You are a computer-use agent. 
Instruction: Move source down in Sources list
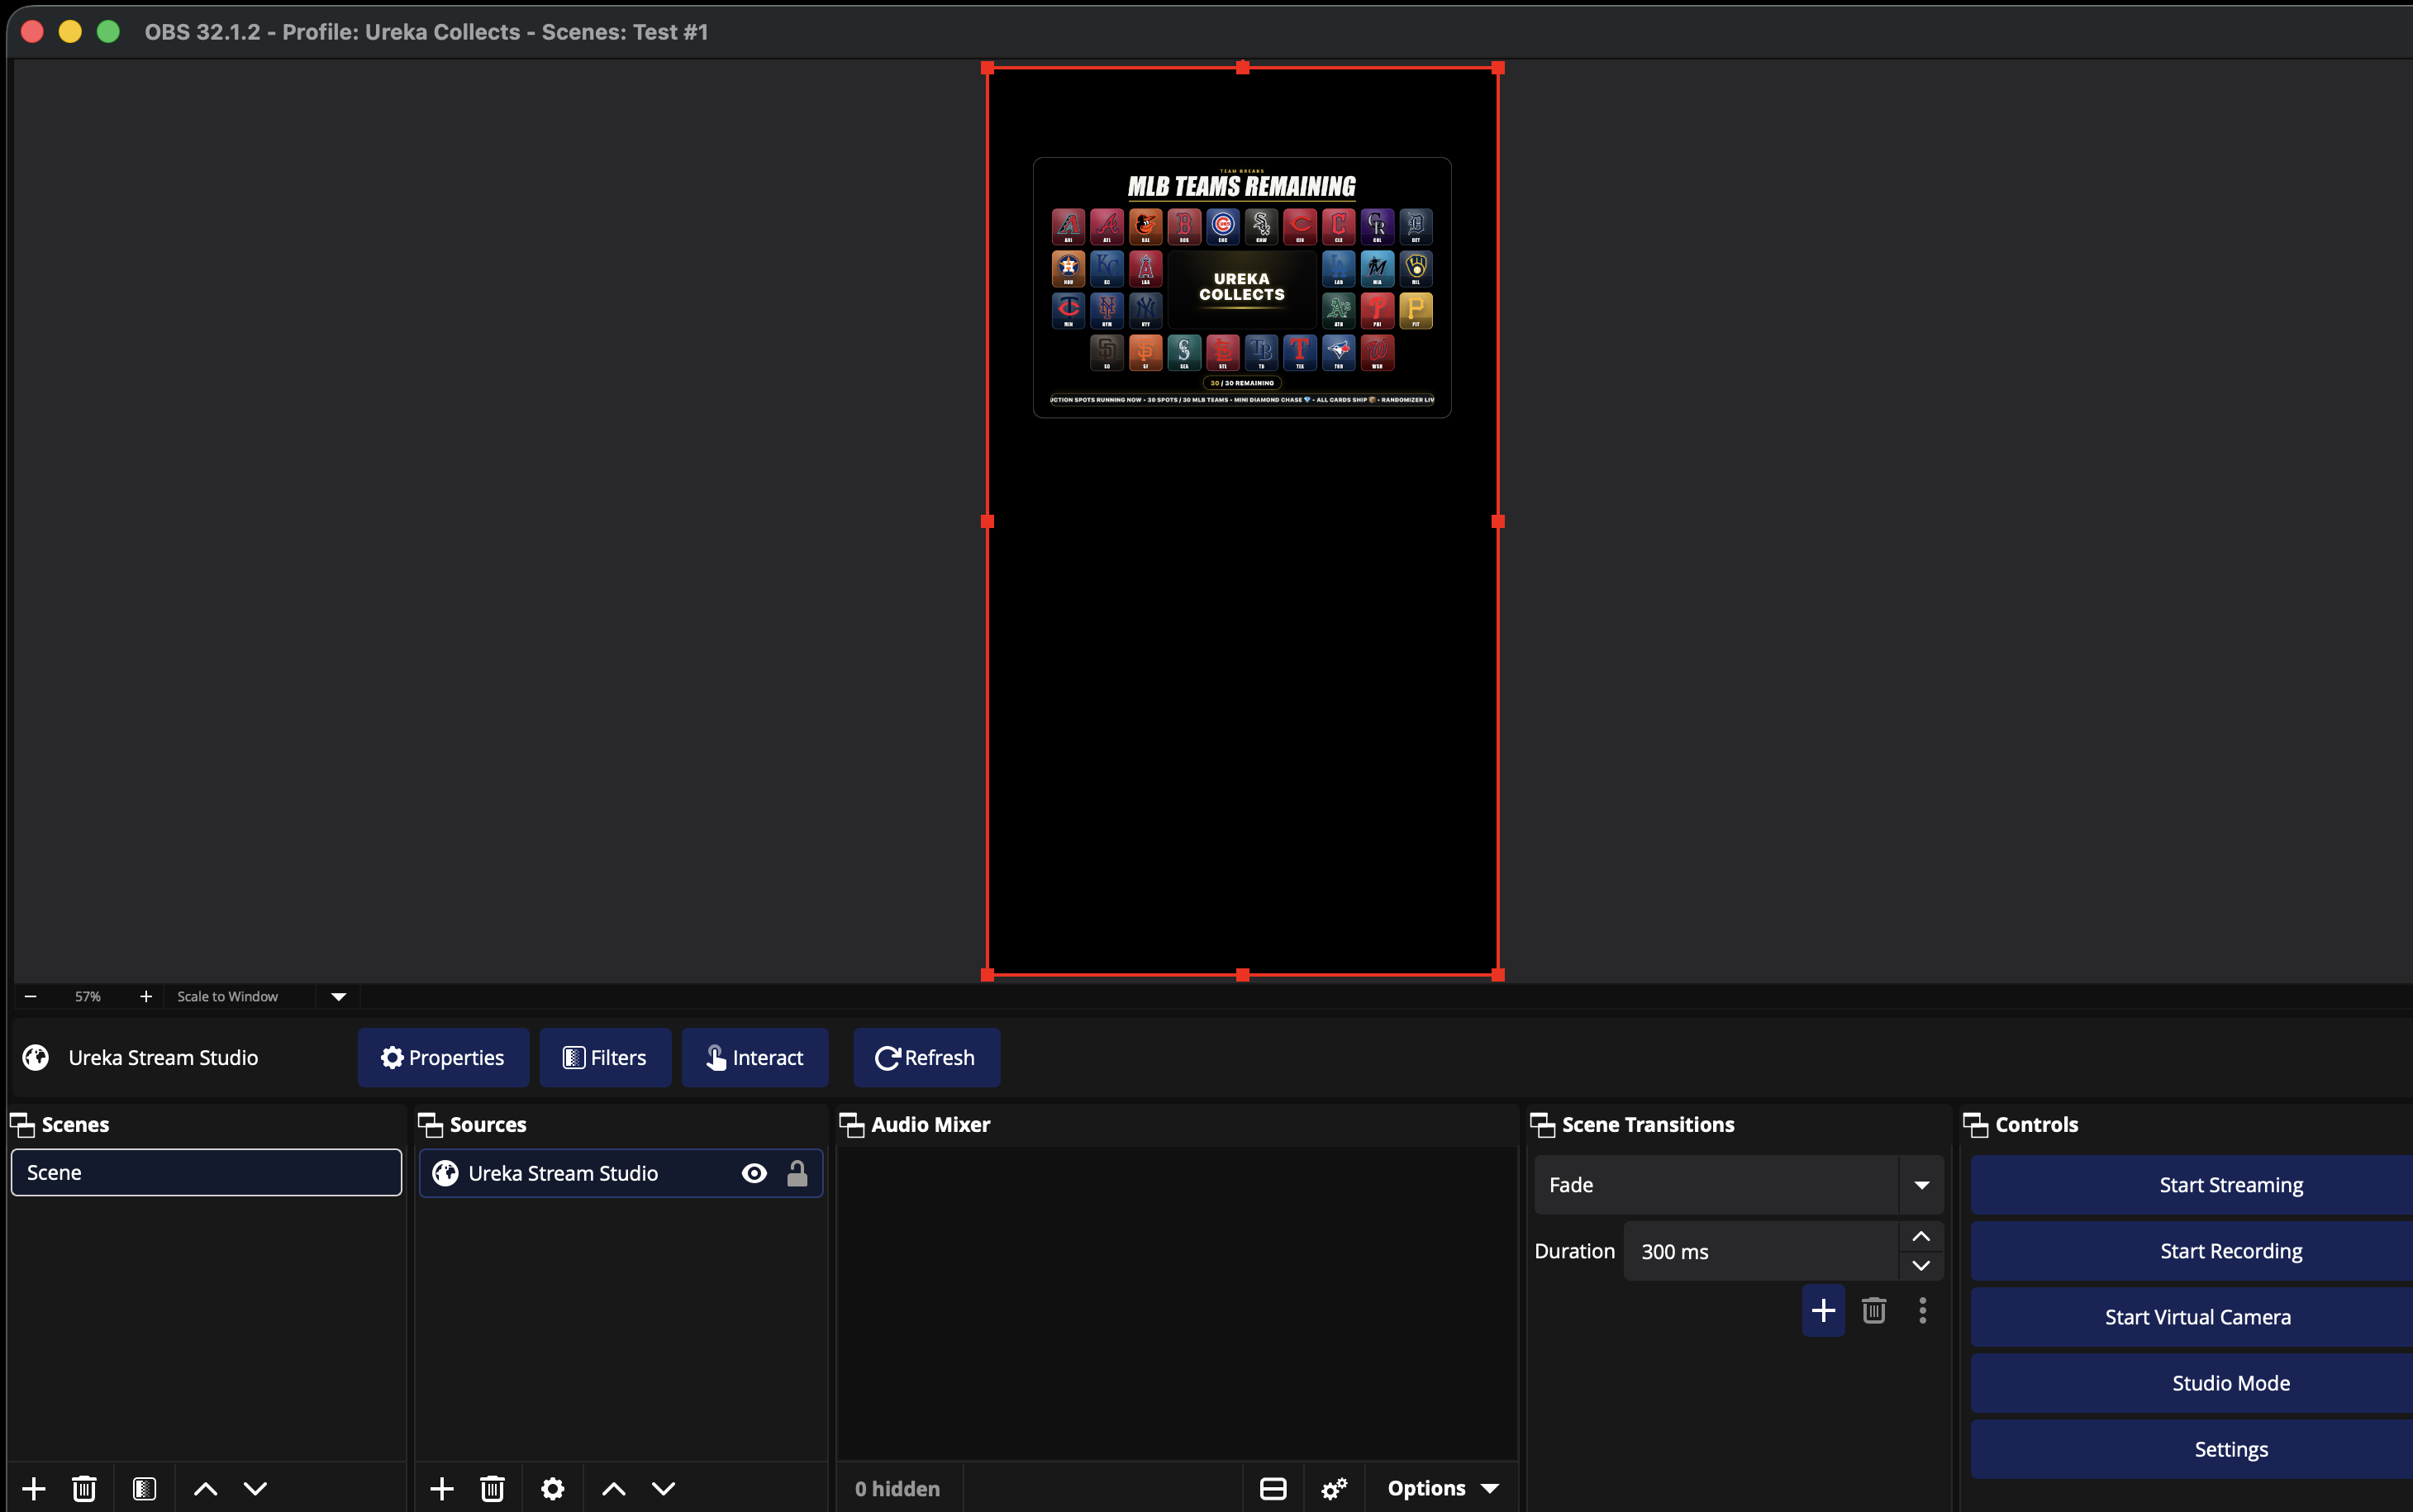pyautogui.click(x=663, y=1488)
